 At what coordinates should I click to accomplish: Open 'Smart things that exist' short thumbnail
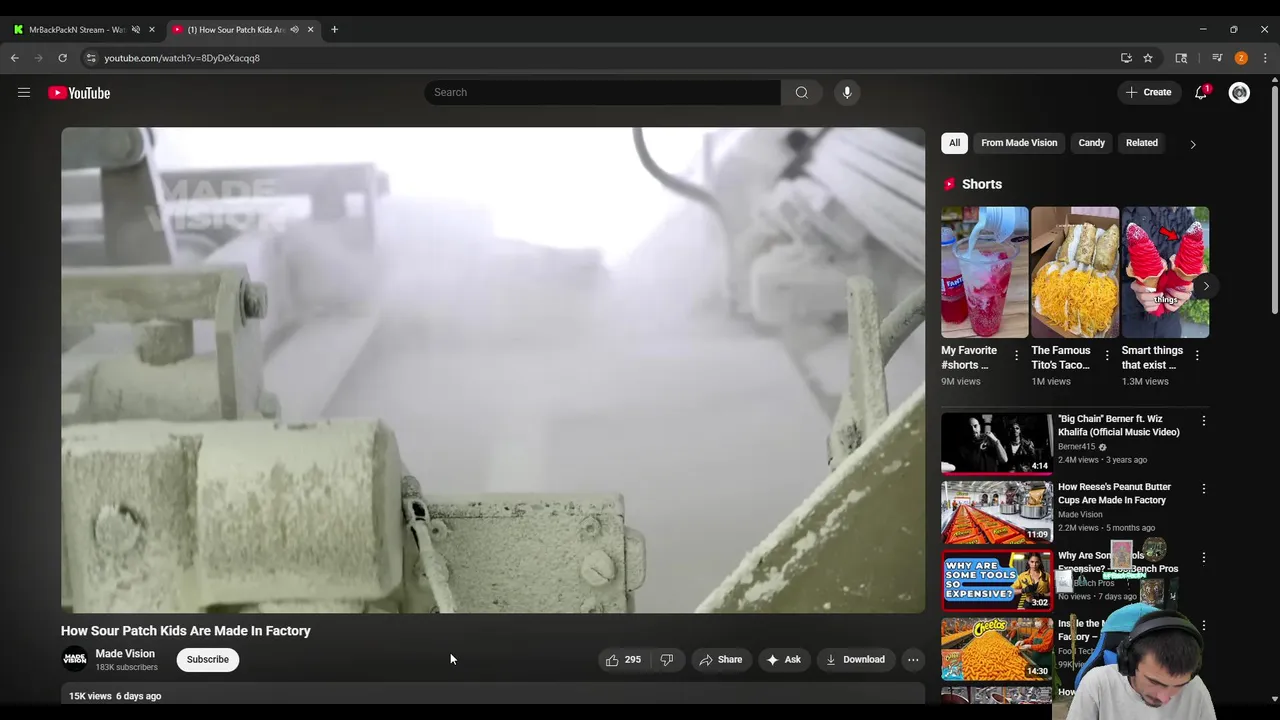(1165, 272)
